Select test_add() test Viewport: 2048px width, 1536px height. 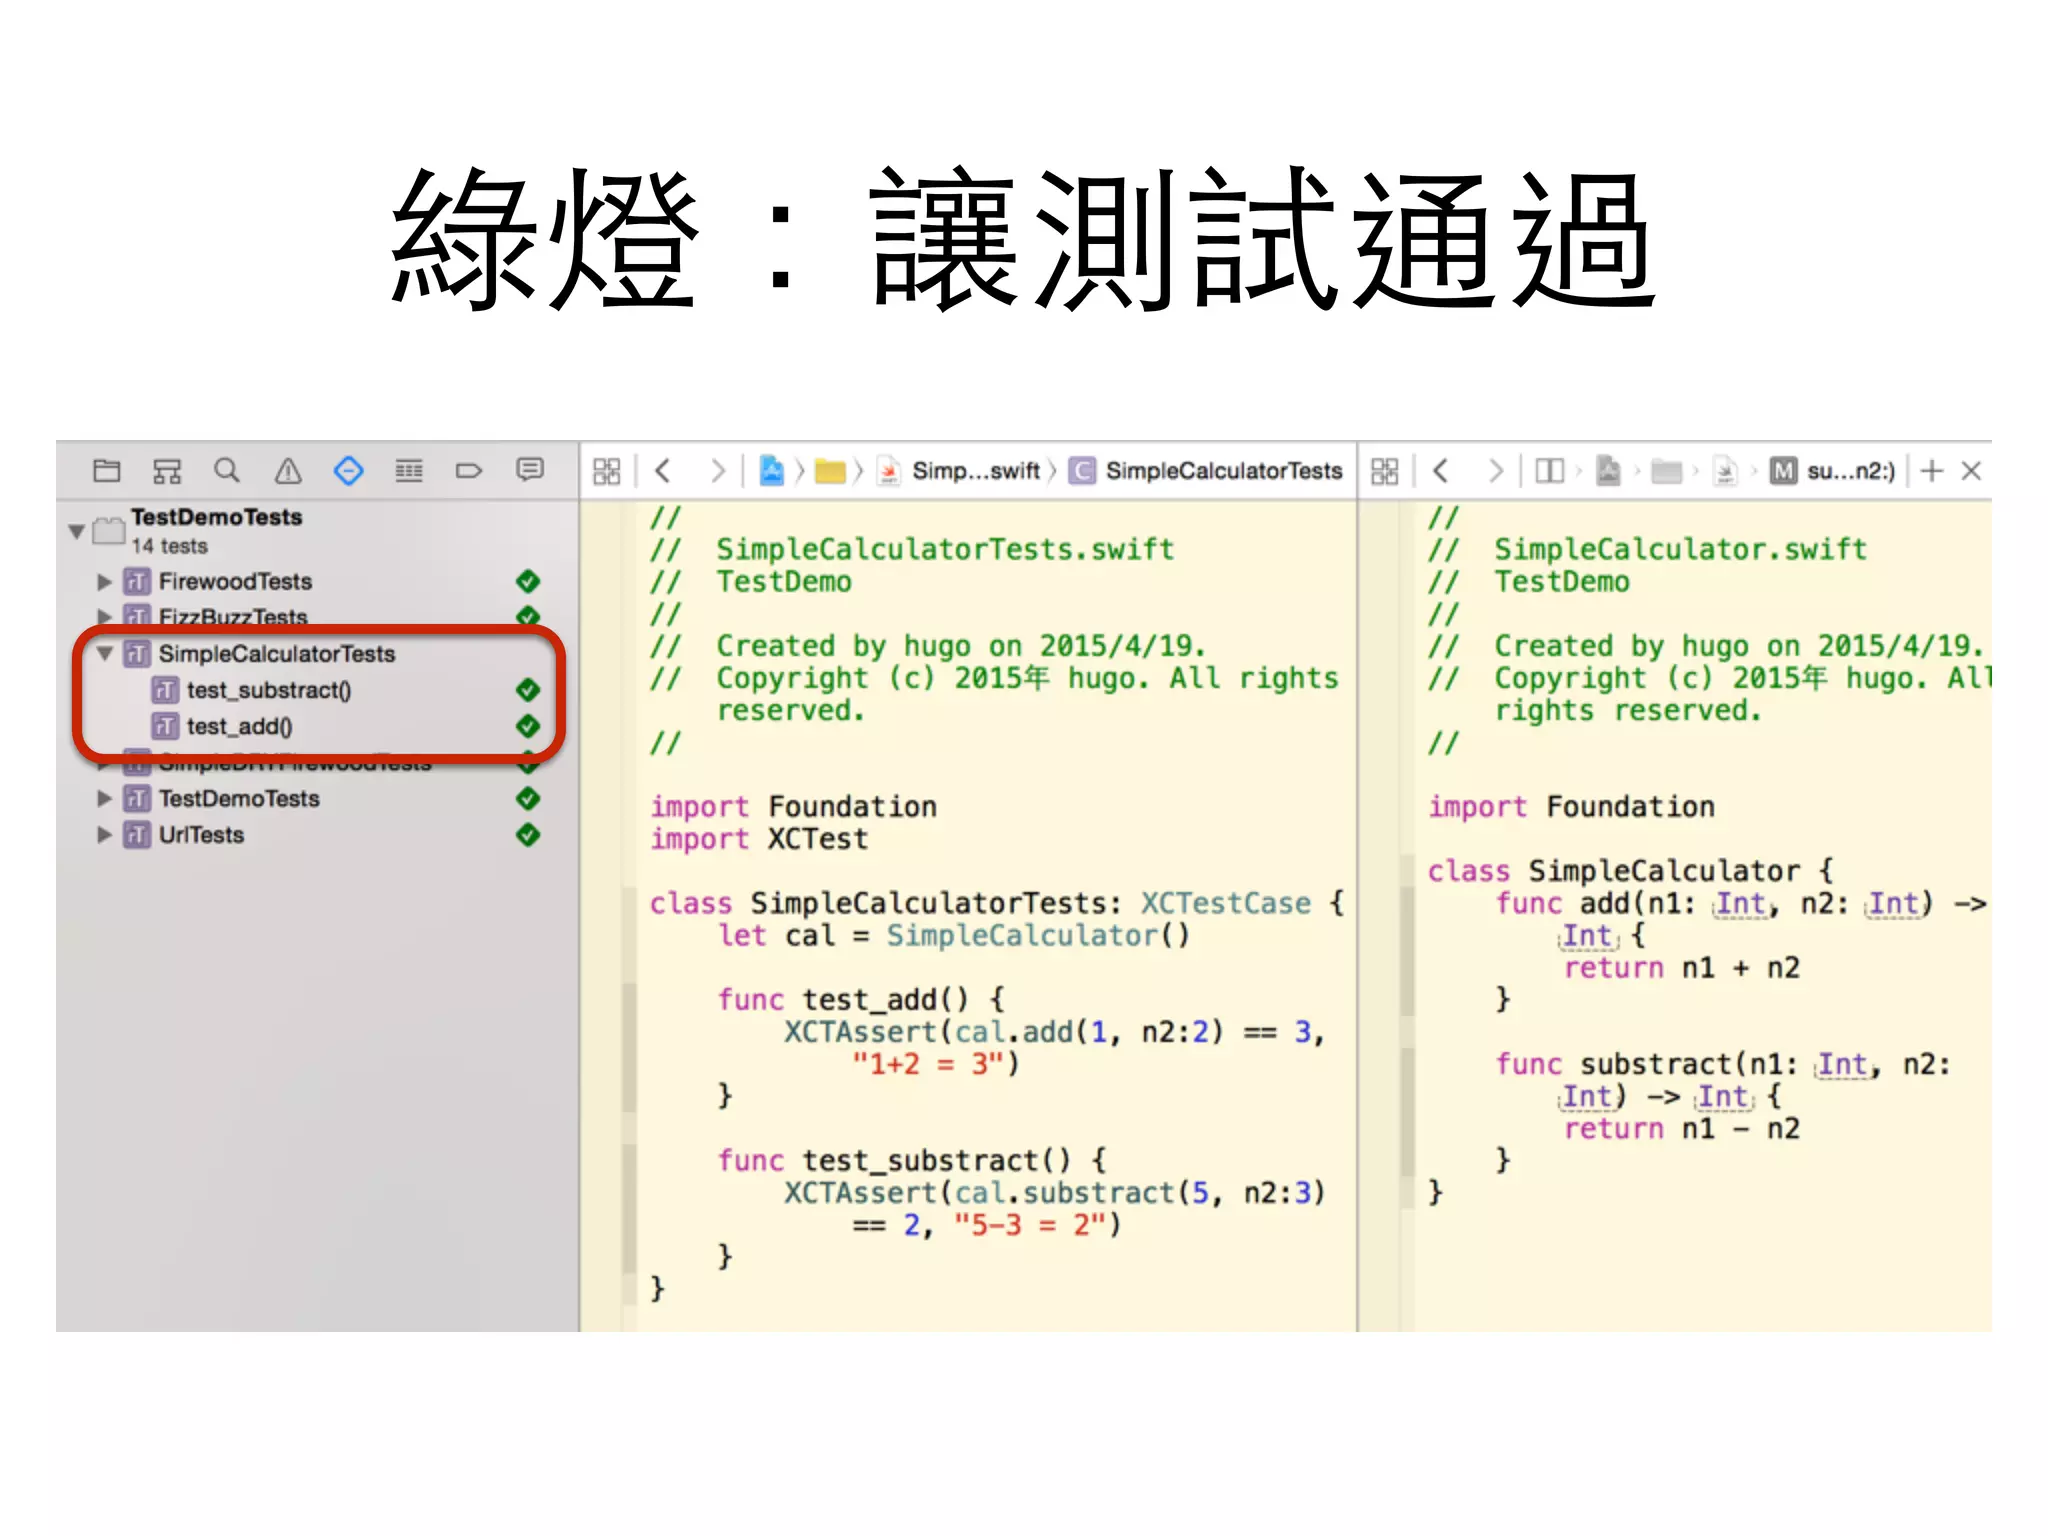coord(239,726)
